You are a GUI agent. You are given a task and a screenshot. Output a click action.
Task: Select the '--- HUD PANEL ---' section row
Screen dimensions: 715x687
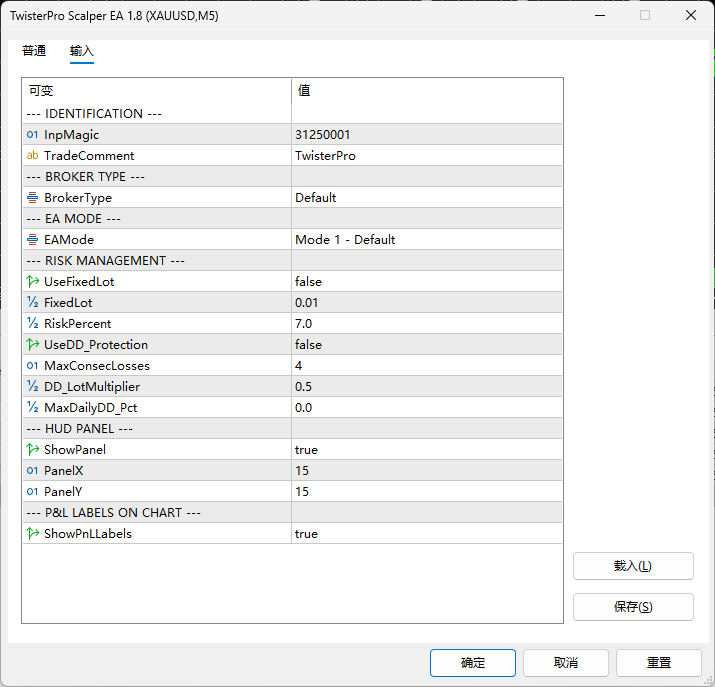click(x=292, y=429)
